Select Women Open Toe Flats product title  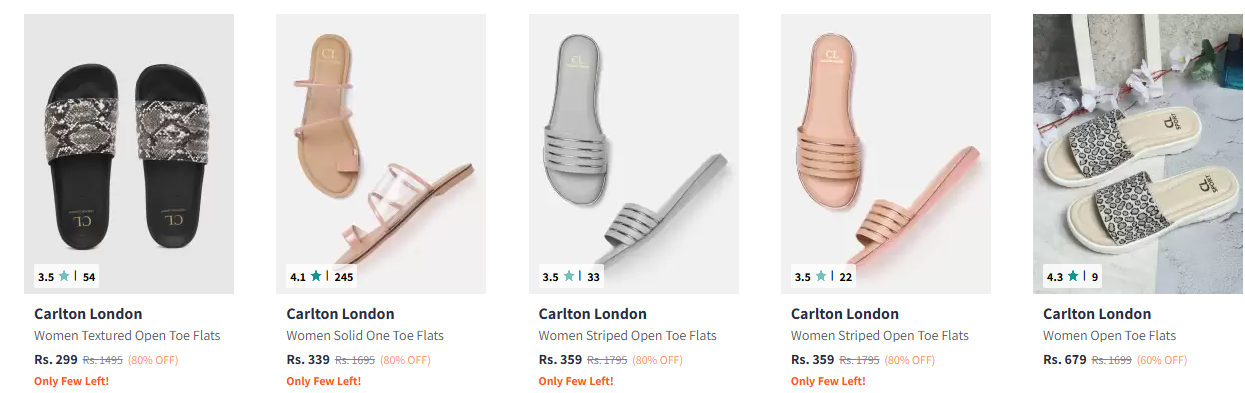point(1110,336)
